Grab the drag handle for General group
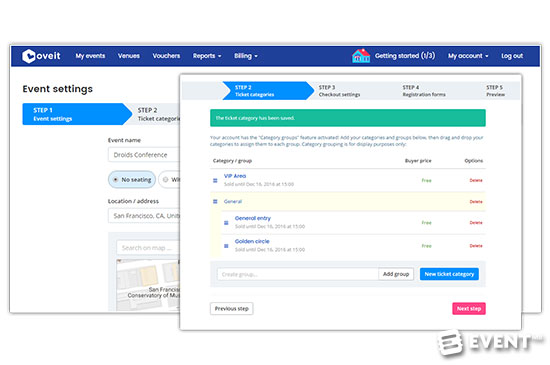This screenshot has height=365, width=550. click(x=215, y=202)
